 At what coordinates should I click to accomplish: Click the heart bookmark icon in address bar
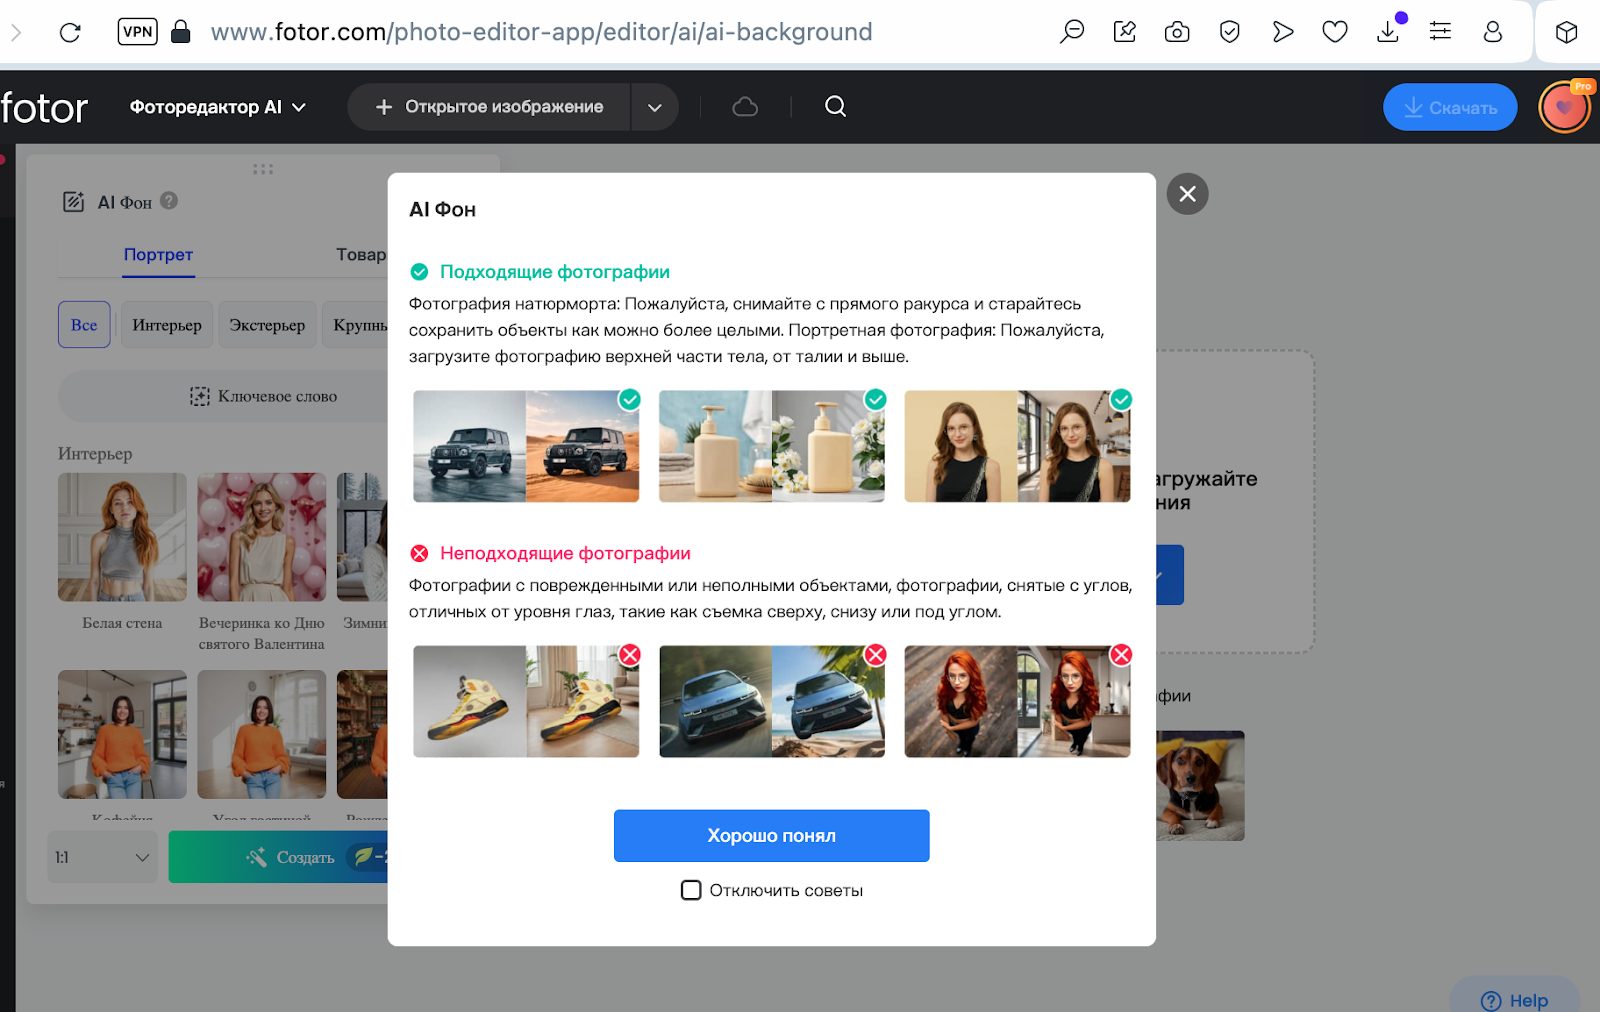(1335, 32)
